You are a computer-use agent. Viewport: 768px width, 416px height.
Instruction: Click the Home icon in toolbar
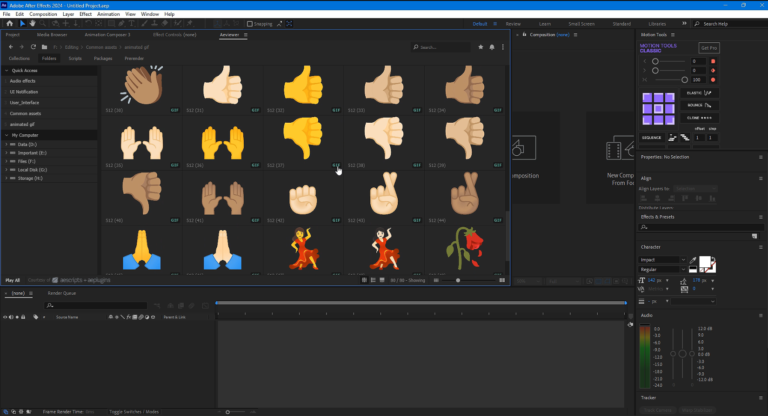pyautogui.click(x=9, y=23)
